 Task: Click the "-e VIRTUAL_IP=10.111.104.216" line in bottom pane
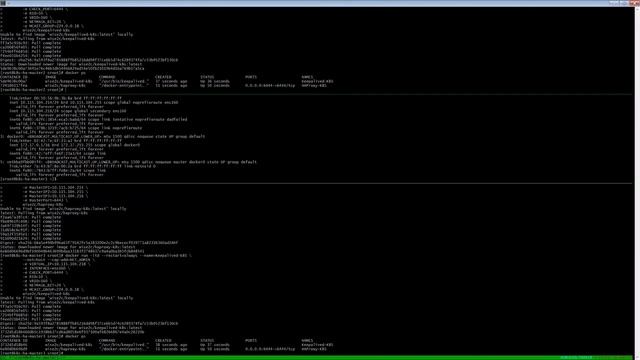(56, 264)
